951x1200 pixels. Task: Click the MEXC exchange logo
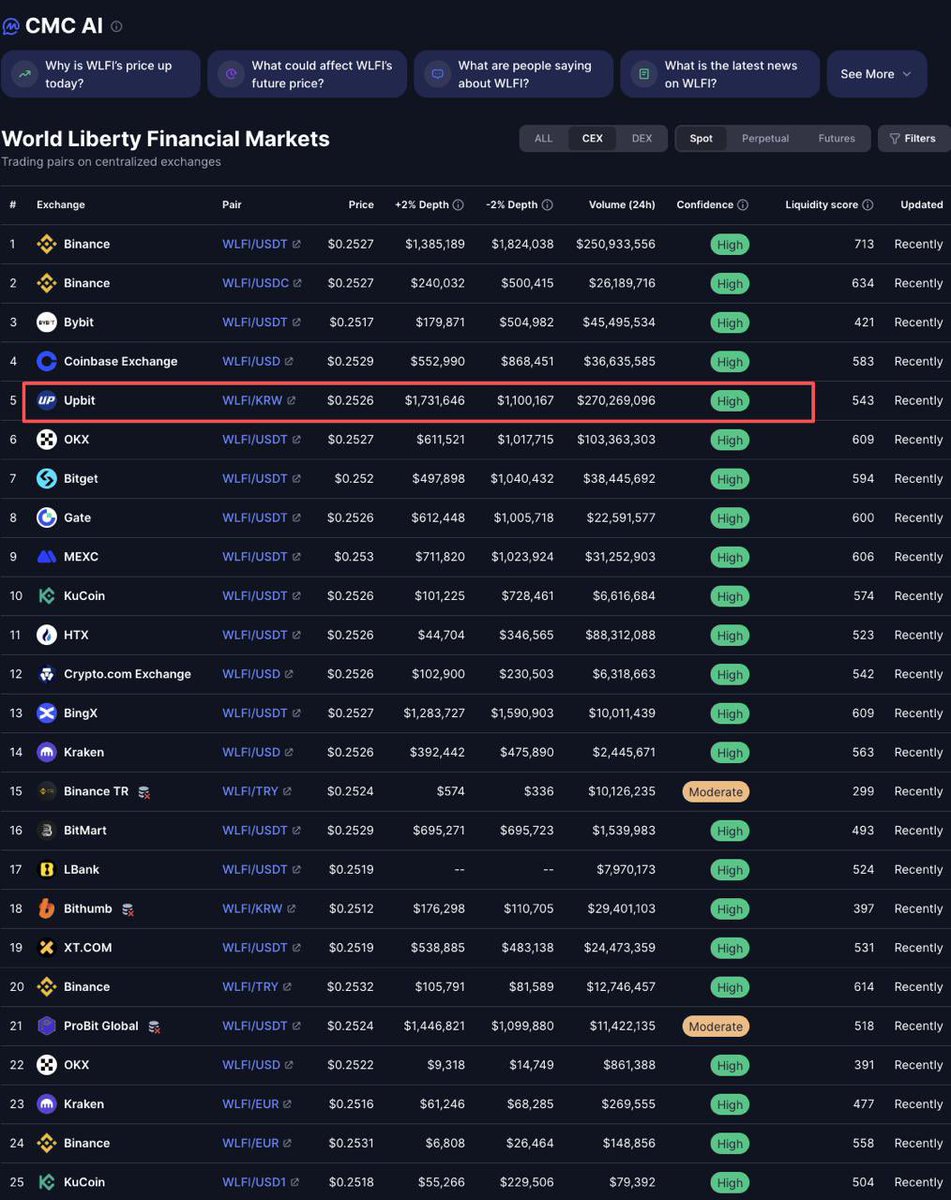(x=47, y=556)
